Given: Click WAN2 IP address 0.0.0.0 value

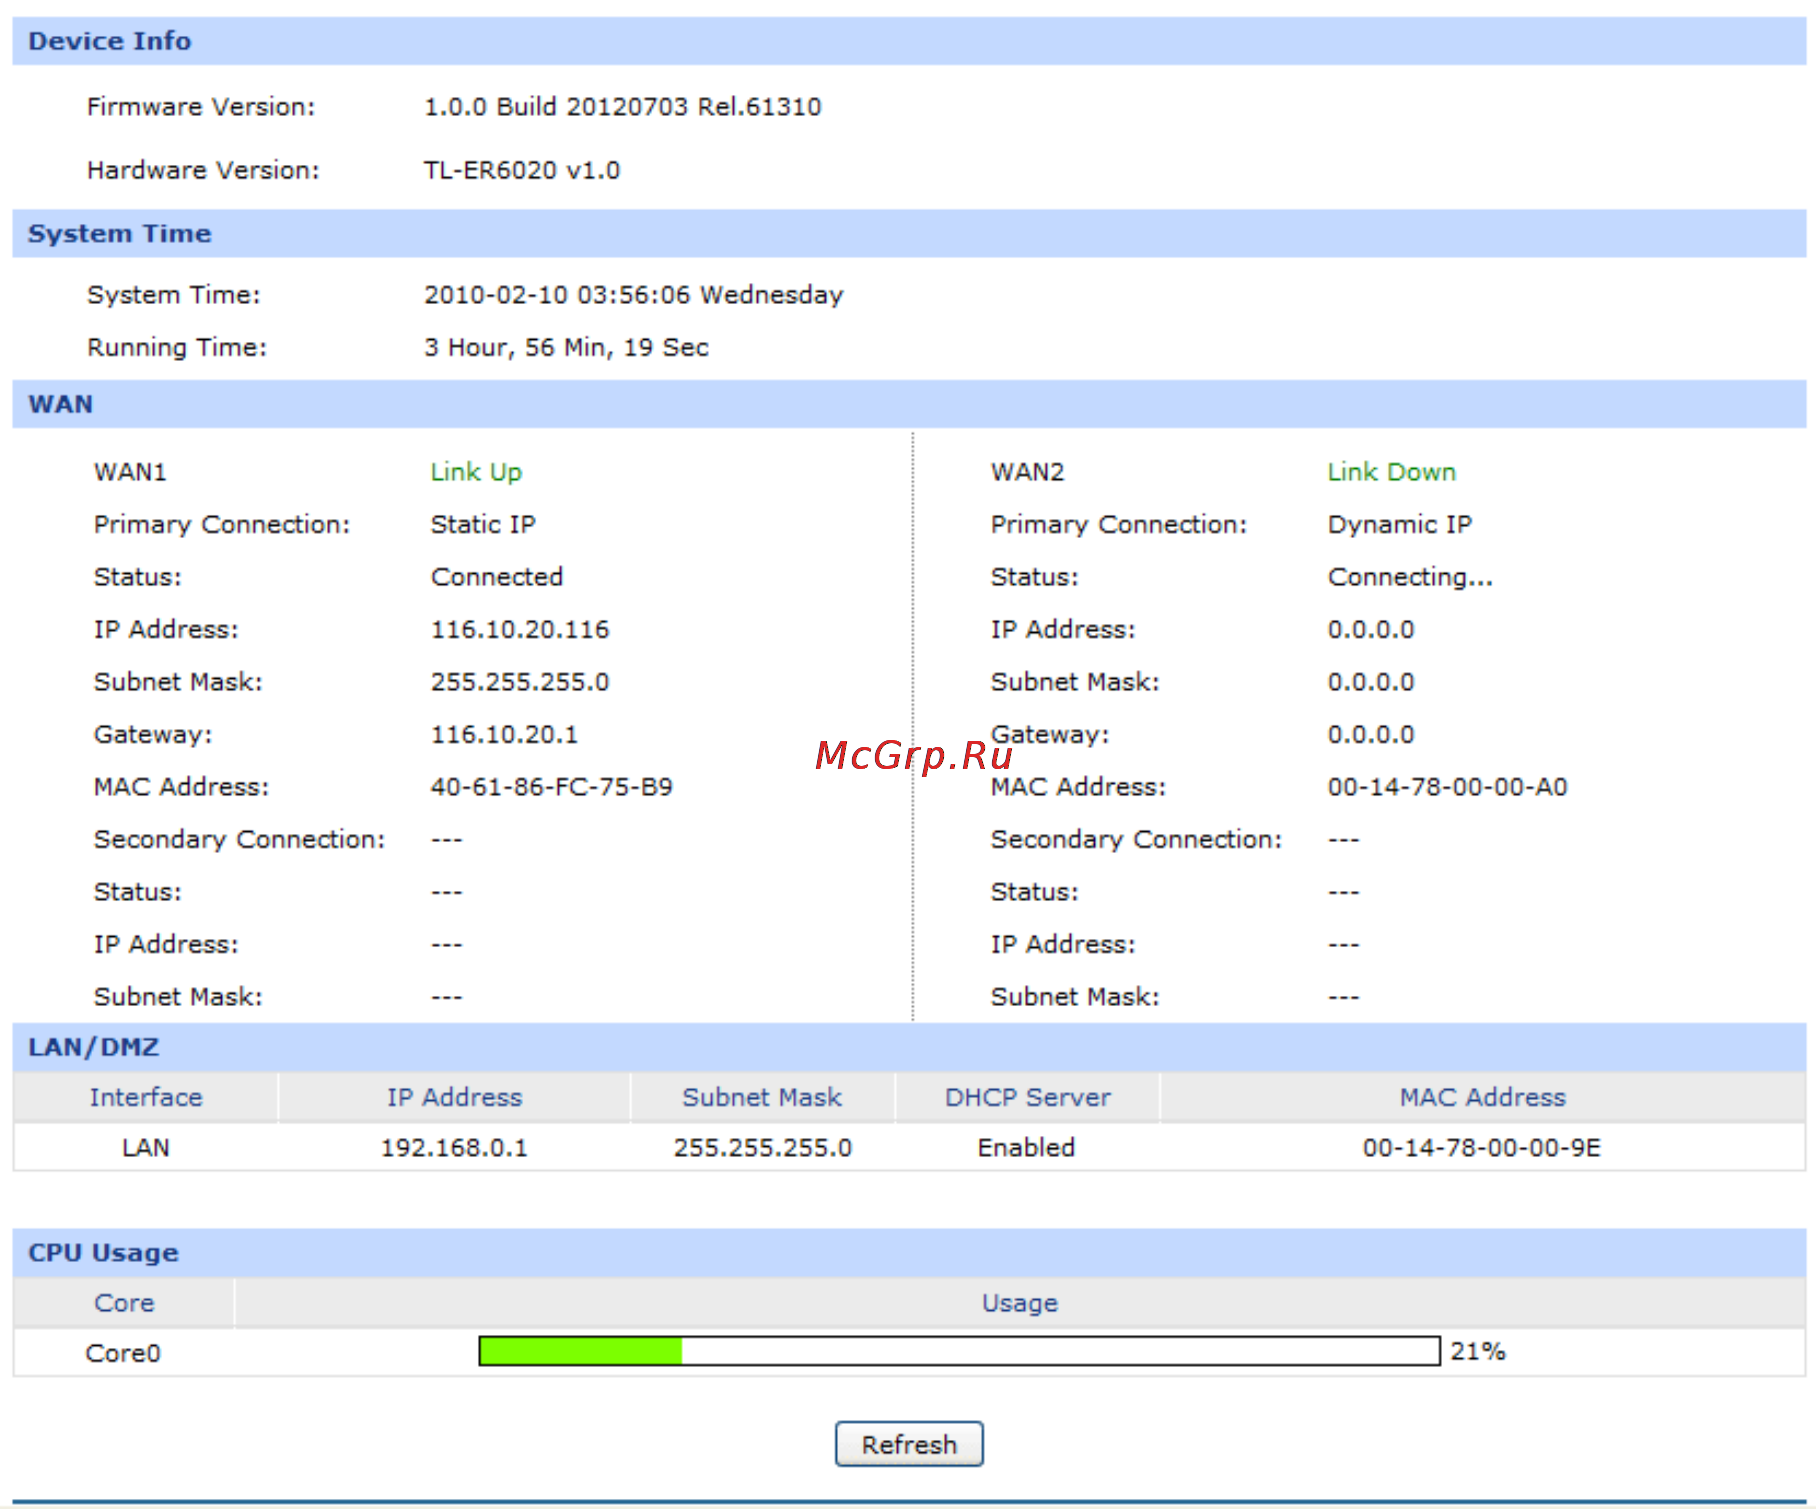Looking at the screenshot, I should pyautogui.click(x=1371, y=629).
